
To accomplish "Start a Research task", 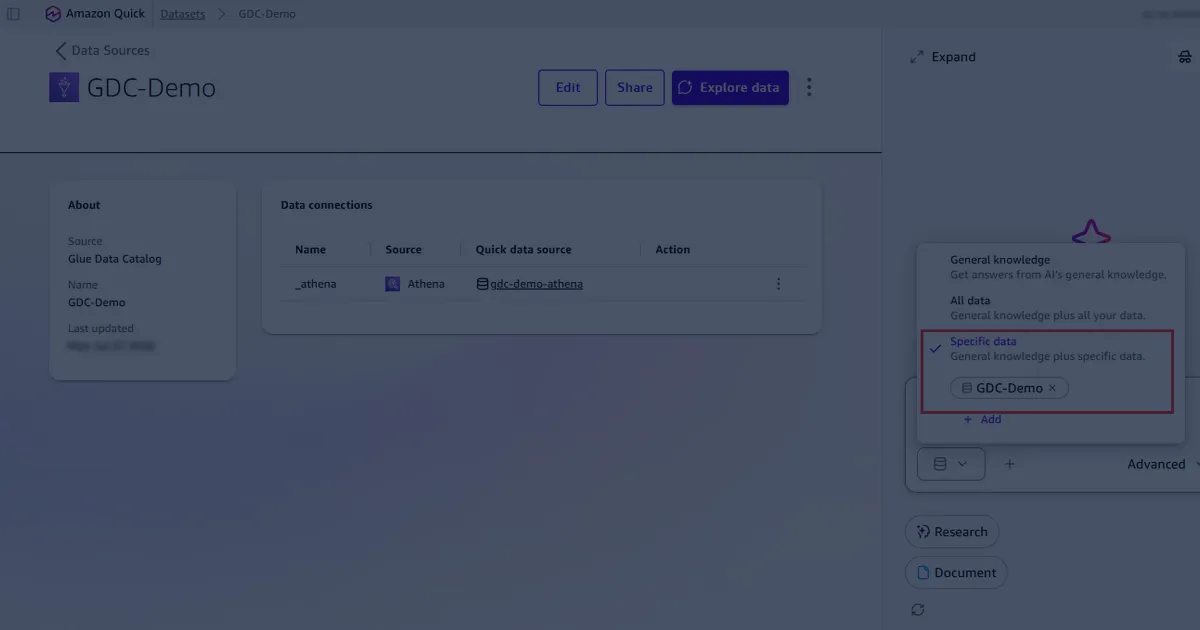I will click(x=952, y=532).
